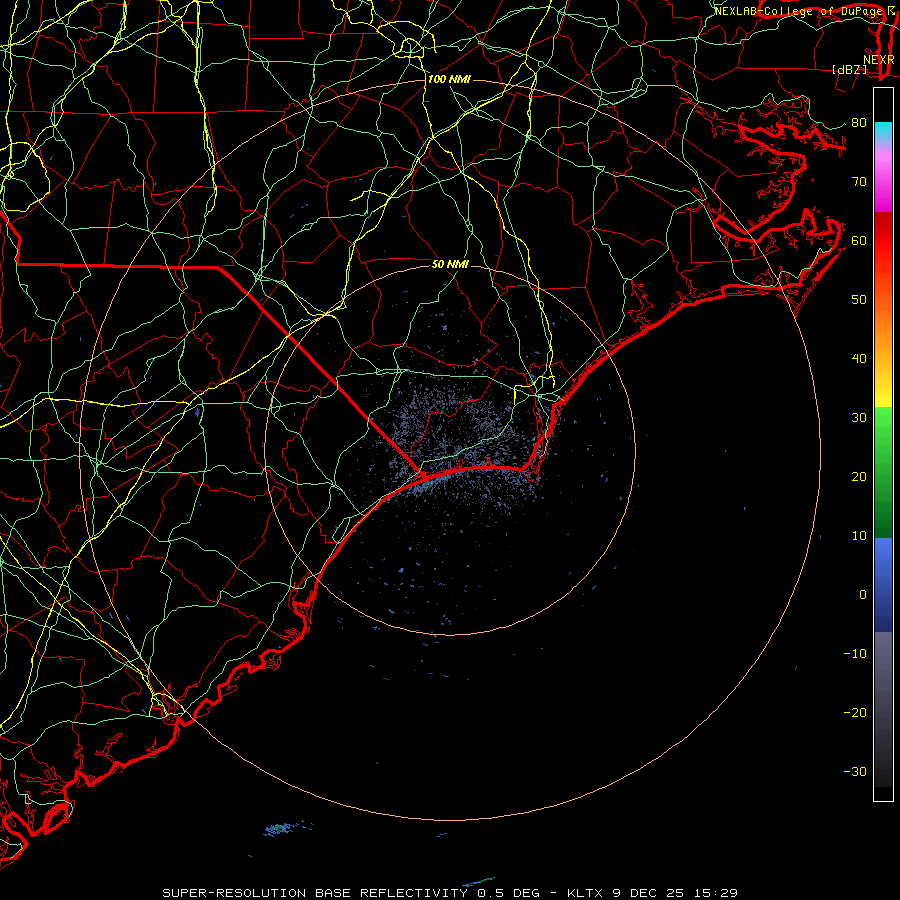Click the KLTX station identifier in caption
This screenshot has width=900, height=900.
[x=585, y=893]
